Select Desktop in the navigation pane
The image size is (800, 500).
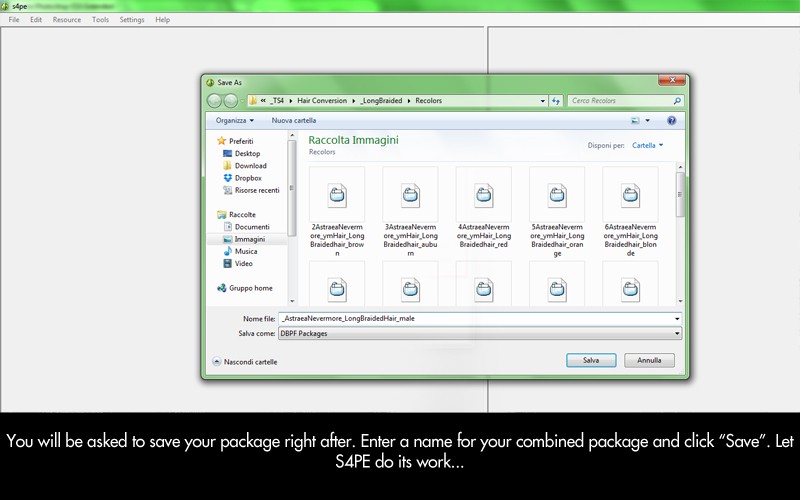tap(242, 153)
